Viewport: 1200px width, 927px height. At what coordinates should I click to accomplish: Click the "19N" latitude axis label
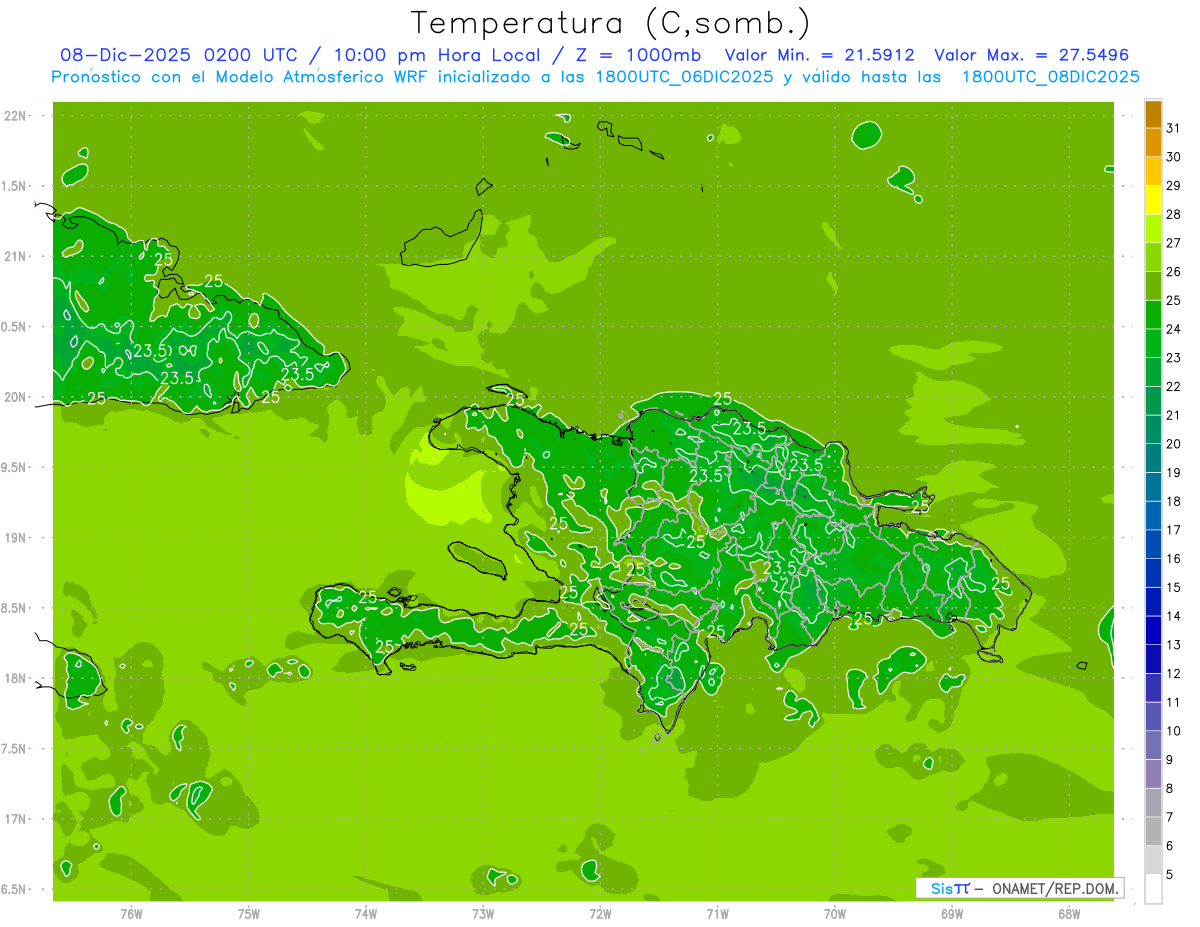(x=16, y=538)
